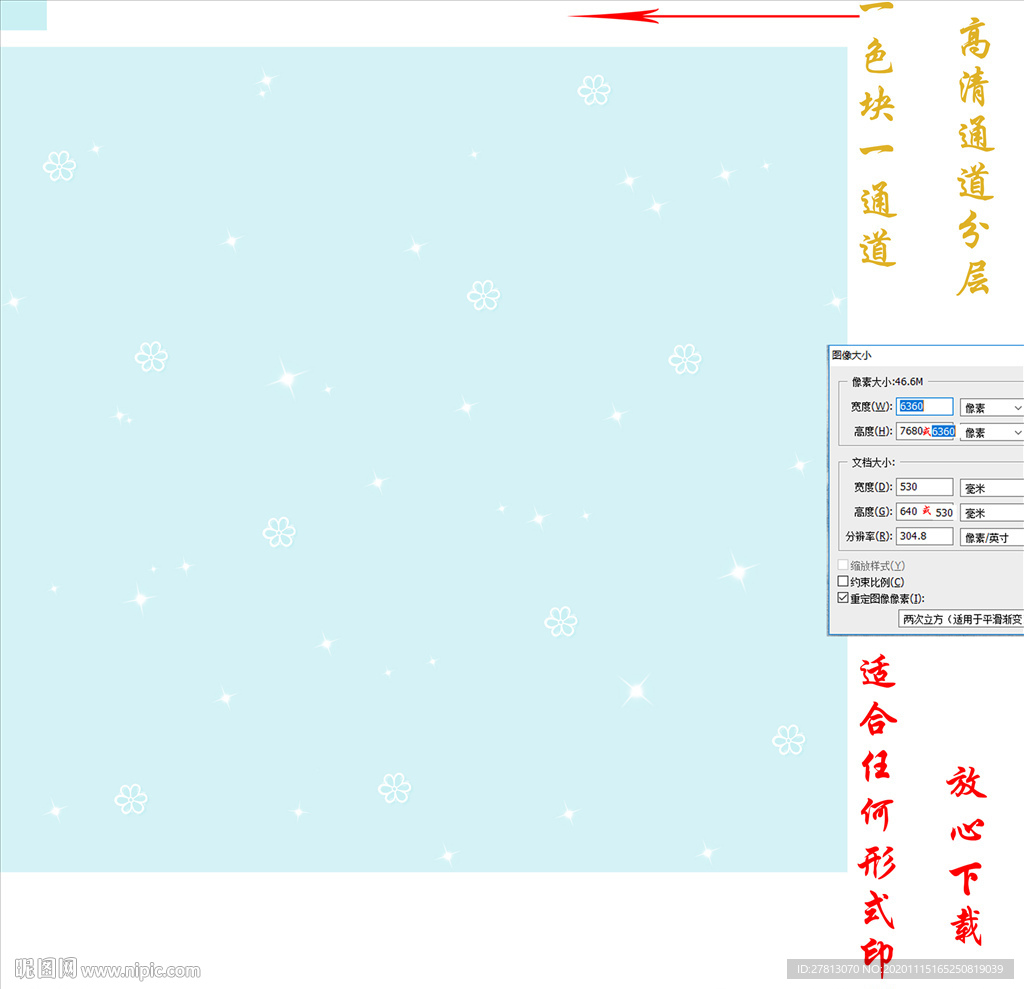This screenshot has width=1024, height=989.
Task: Open the 像素/英寸 resolution unit dropdown
Action: [991, 538]
